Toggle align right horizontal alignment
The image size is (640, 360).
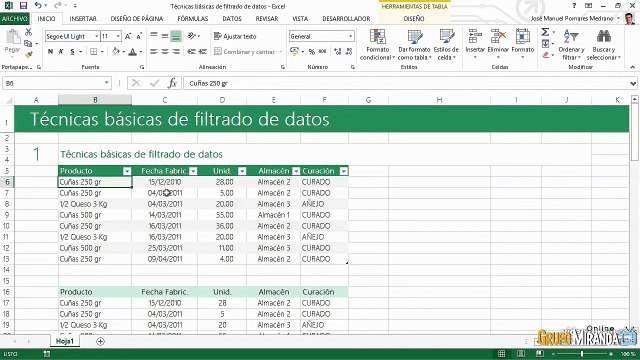click(x=176, y=52)
